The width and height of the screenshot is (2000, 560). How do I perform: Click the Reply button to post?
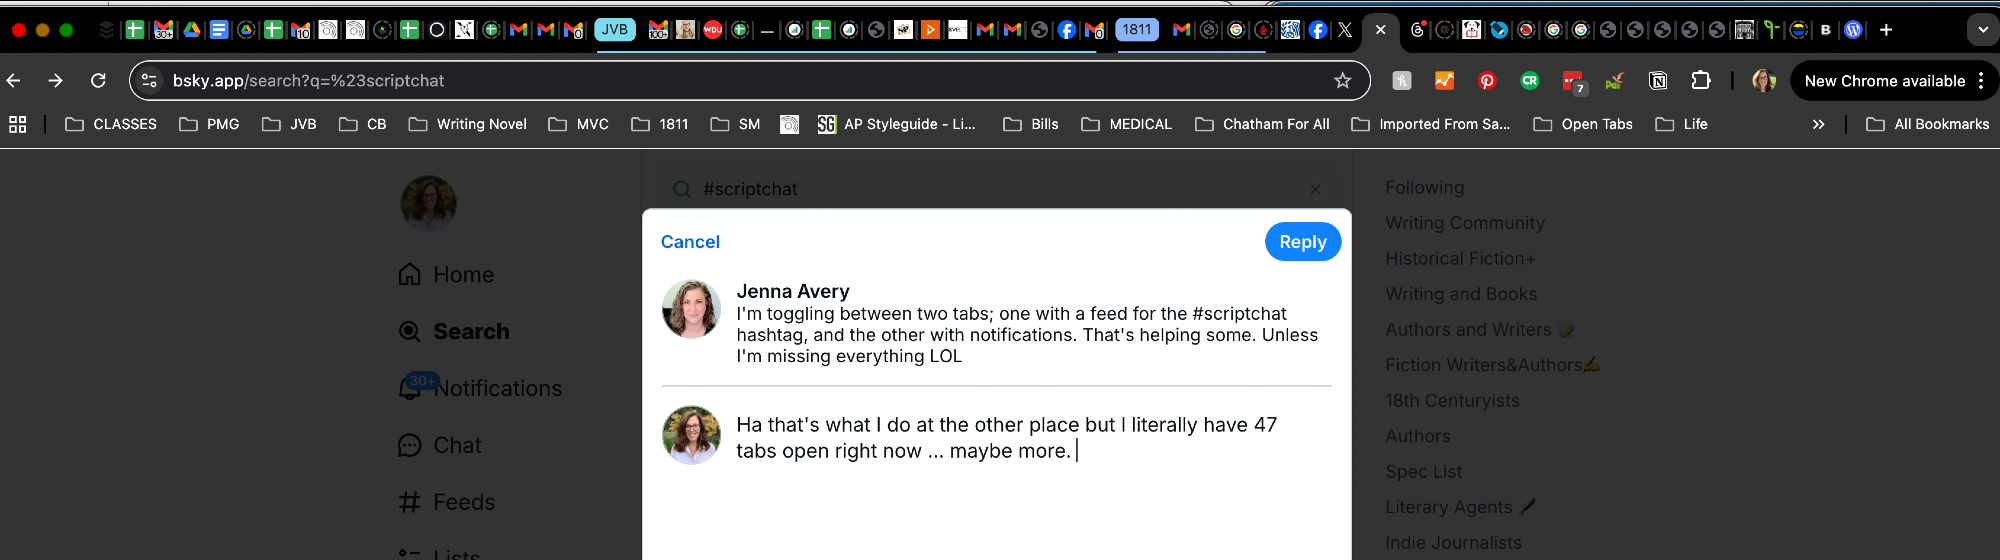1302,242
